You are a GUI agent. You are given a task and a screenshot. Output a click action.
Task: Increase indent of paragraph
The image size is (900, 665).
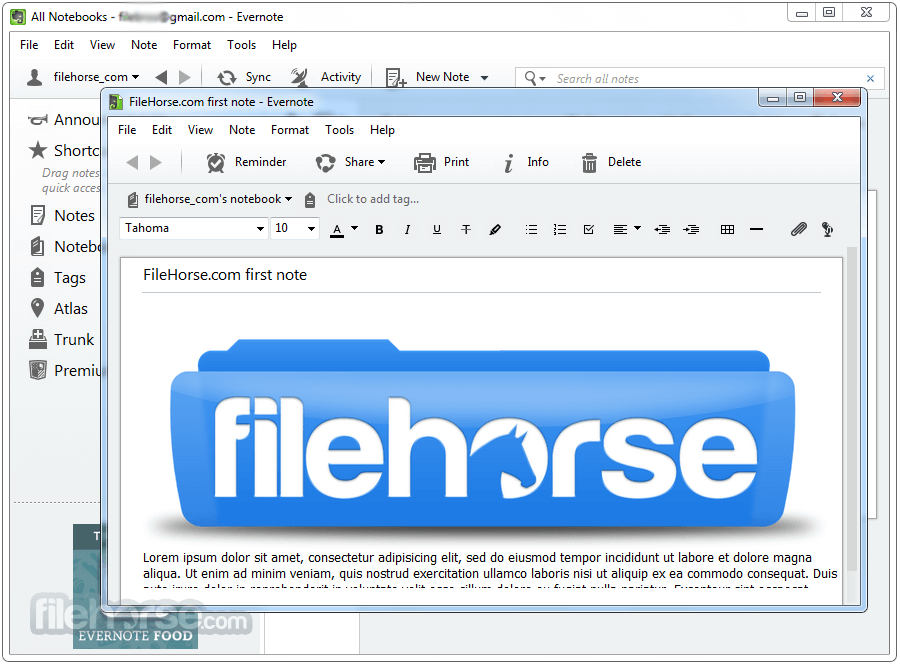coord(691,230)
